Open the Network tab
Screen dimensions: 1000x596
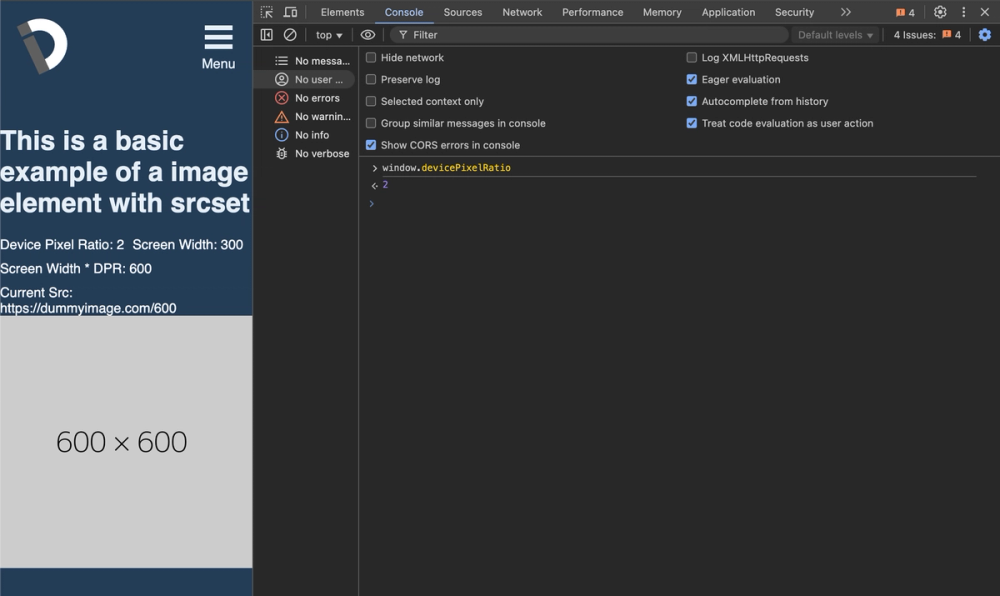pyautogui.click(x=522, y=12)
